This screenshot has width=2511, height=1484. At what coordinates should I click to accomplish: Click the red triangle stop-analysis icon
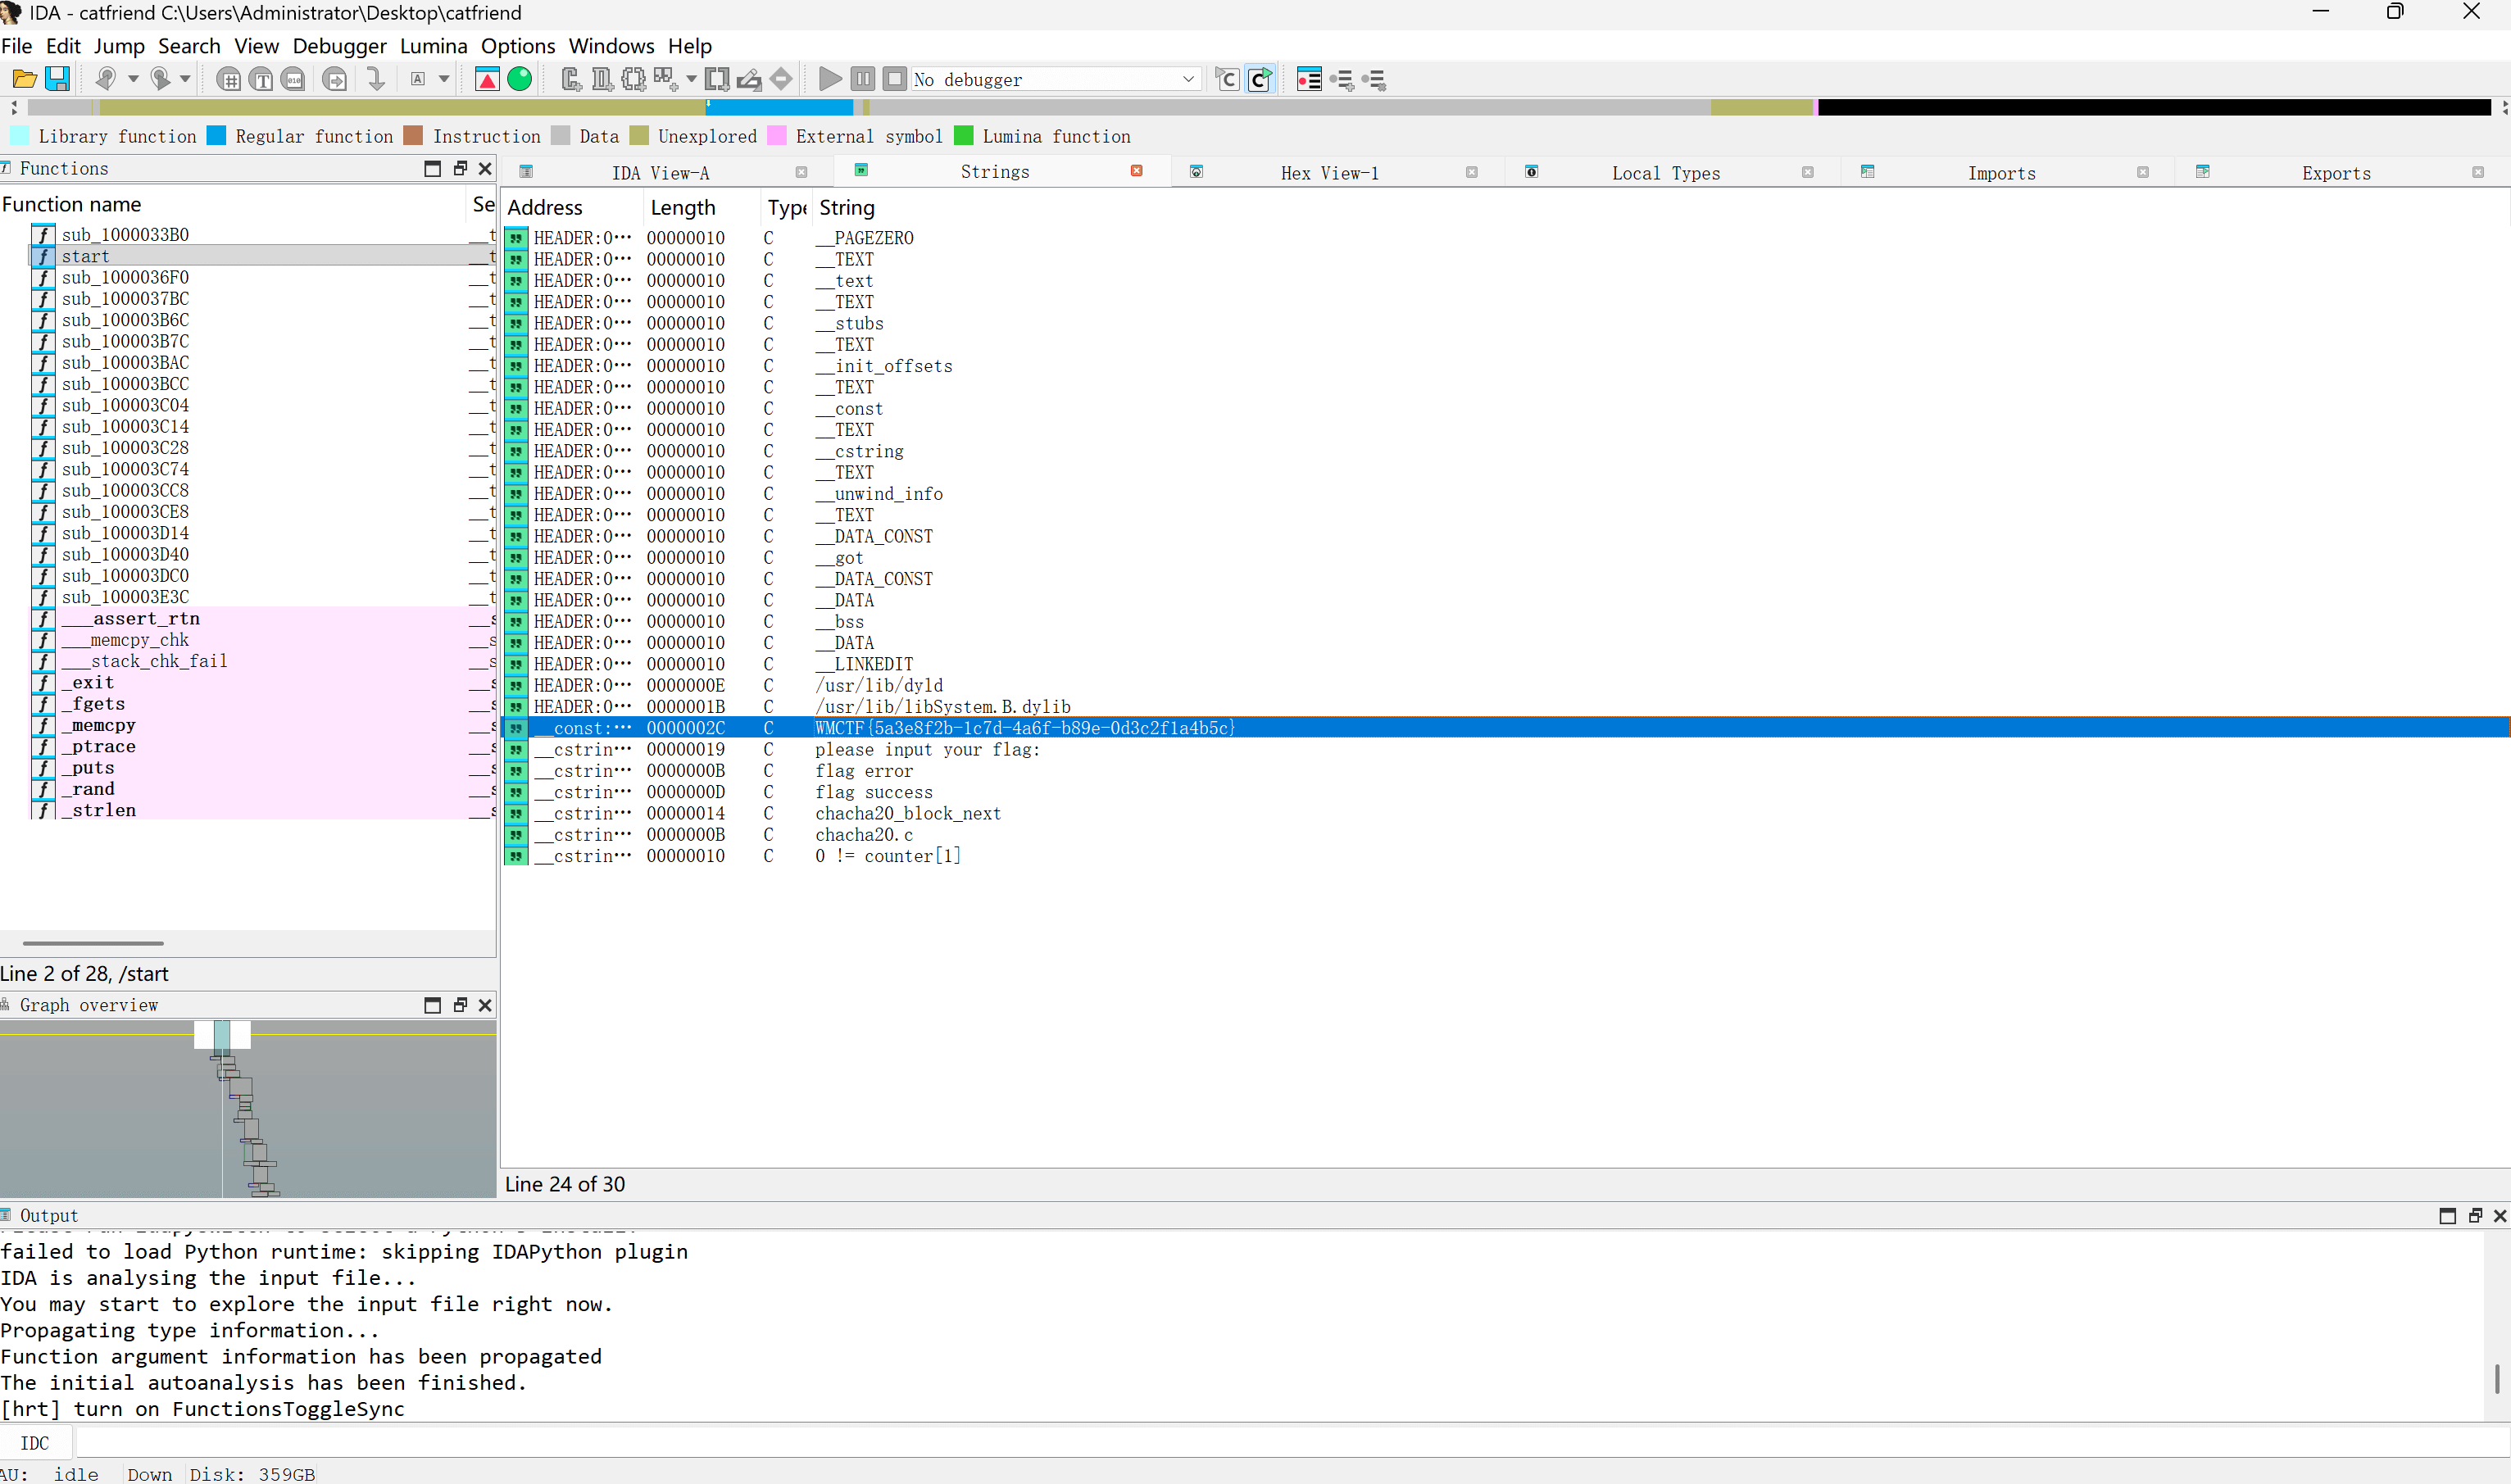coord(487,79)
